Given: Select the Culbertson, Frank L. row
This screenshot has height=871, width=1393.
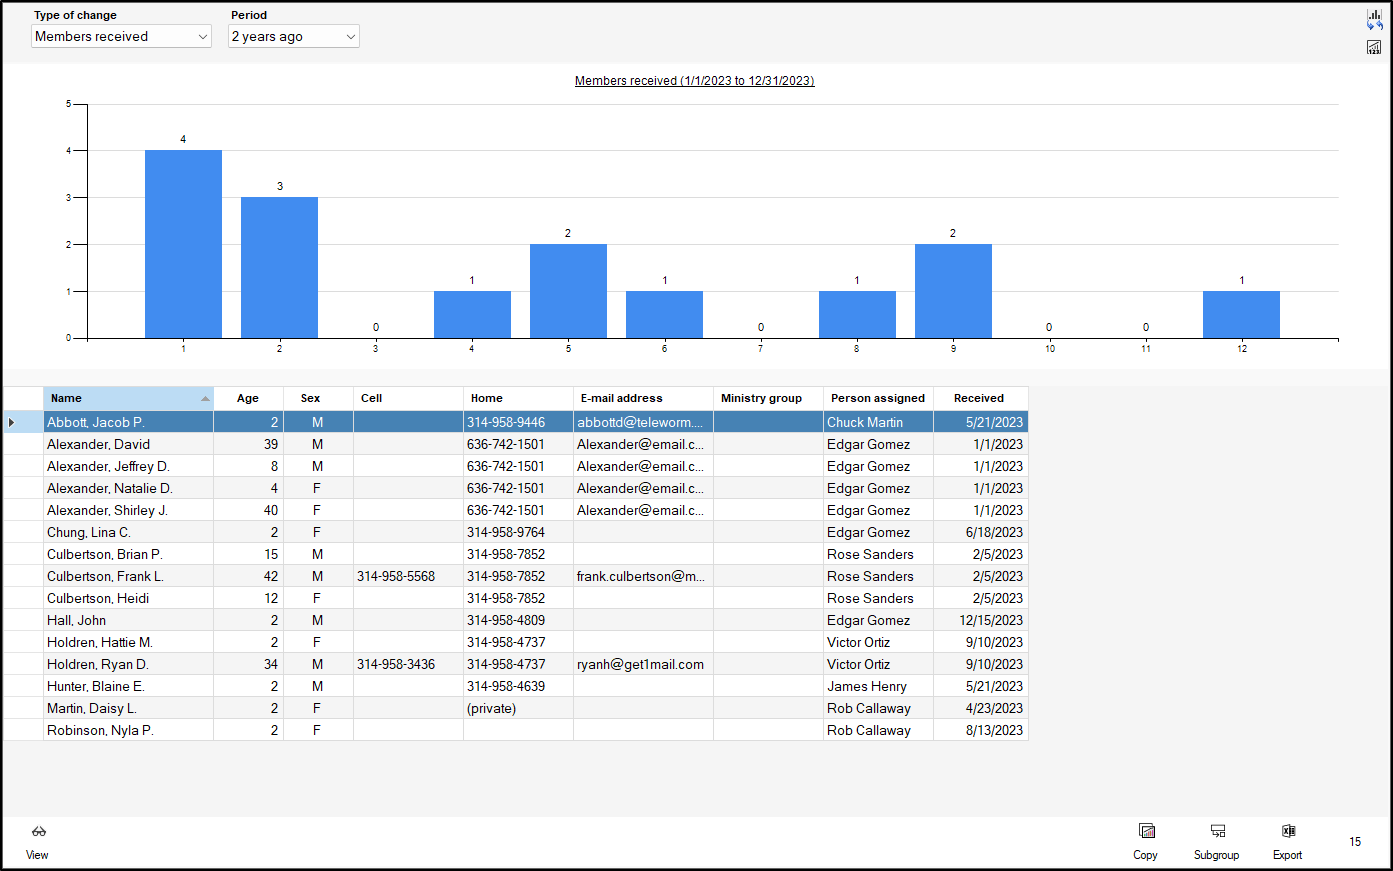Looking at the screenshot, I should [105, 577].
